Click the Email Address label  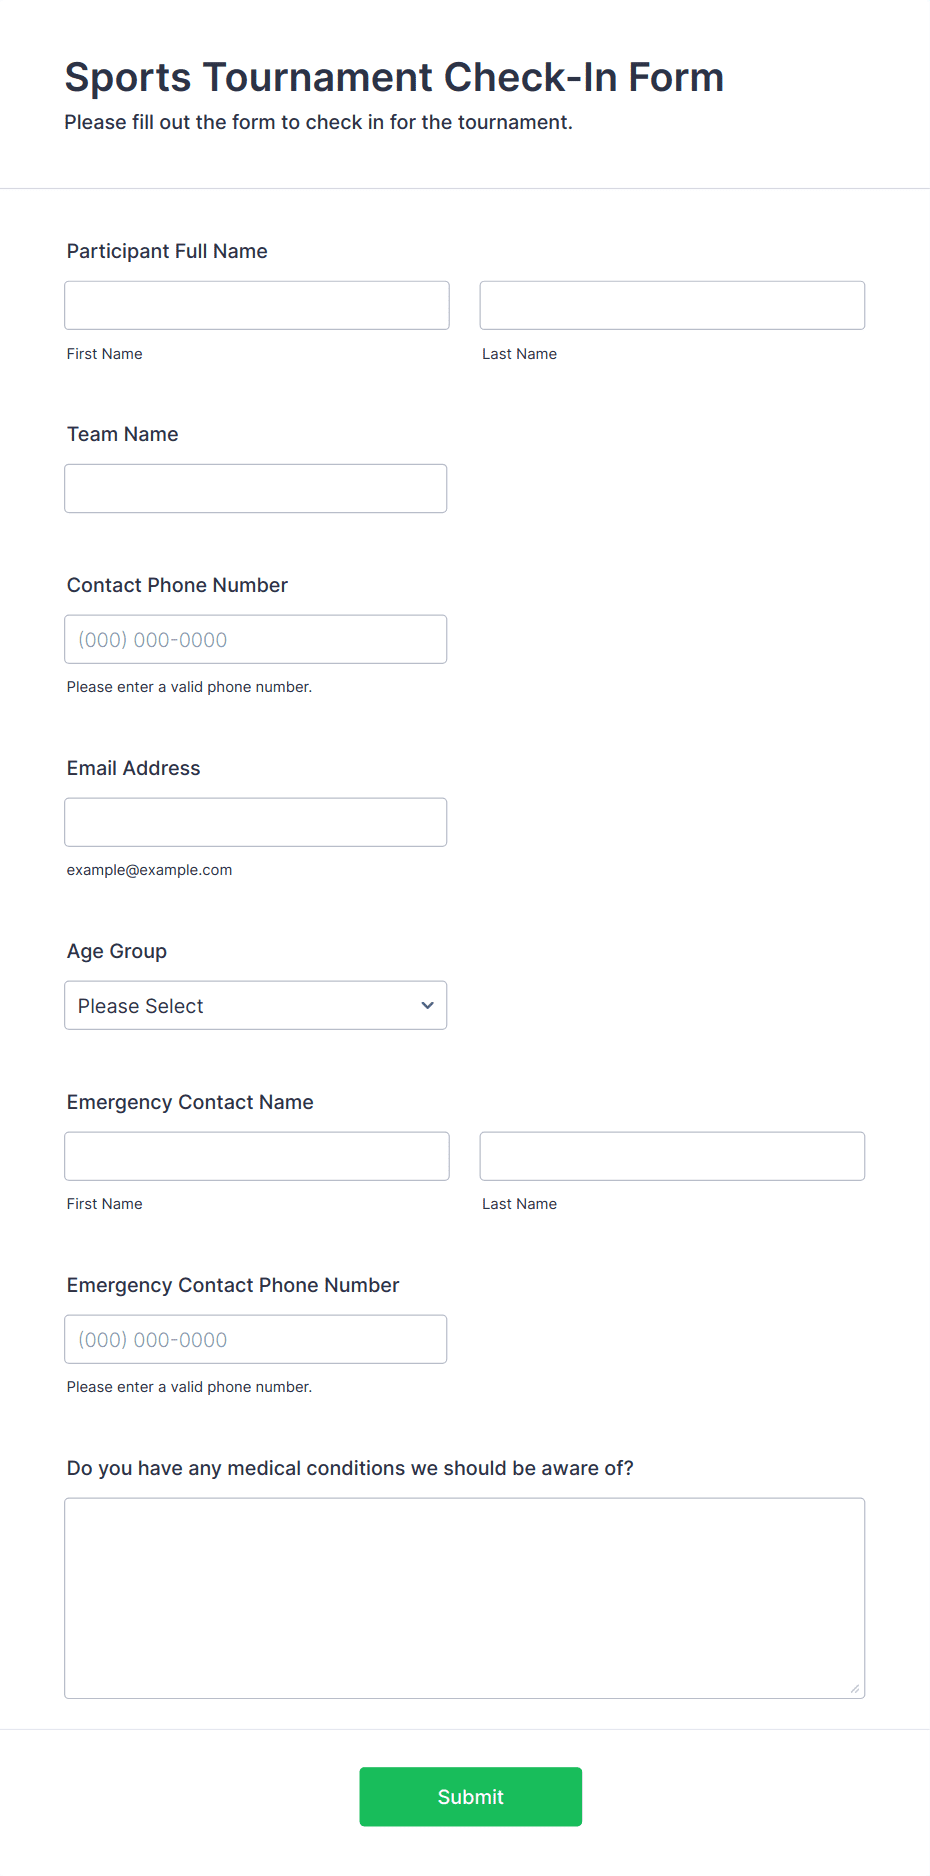point(134,768)
